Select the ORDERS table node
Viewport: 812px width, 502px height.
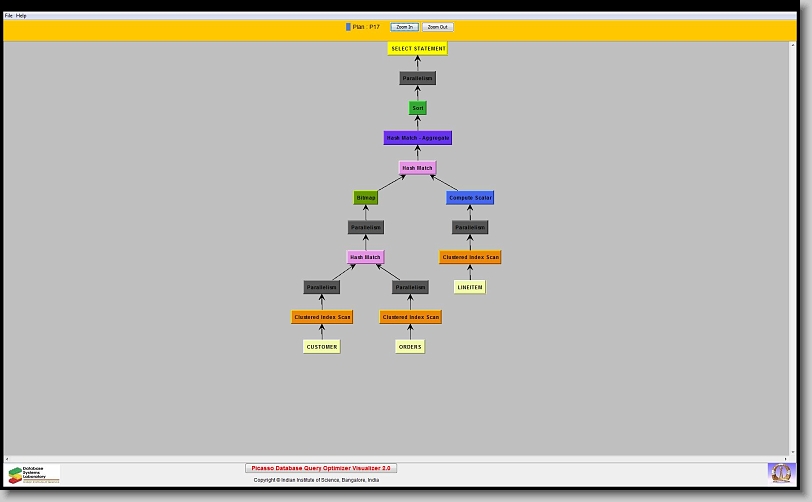pyautogui.click(x=410, y=347)
